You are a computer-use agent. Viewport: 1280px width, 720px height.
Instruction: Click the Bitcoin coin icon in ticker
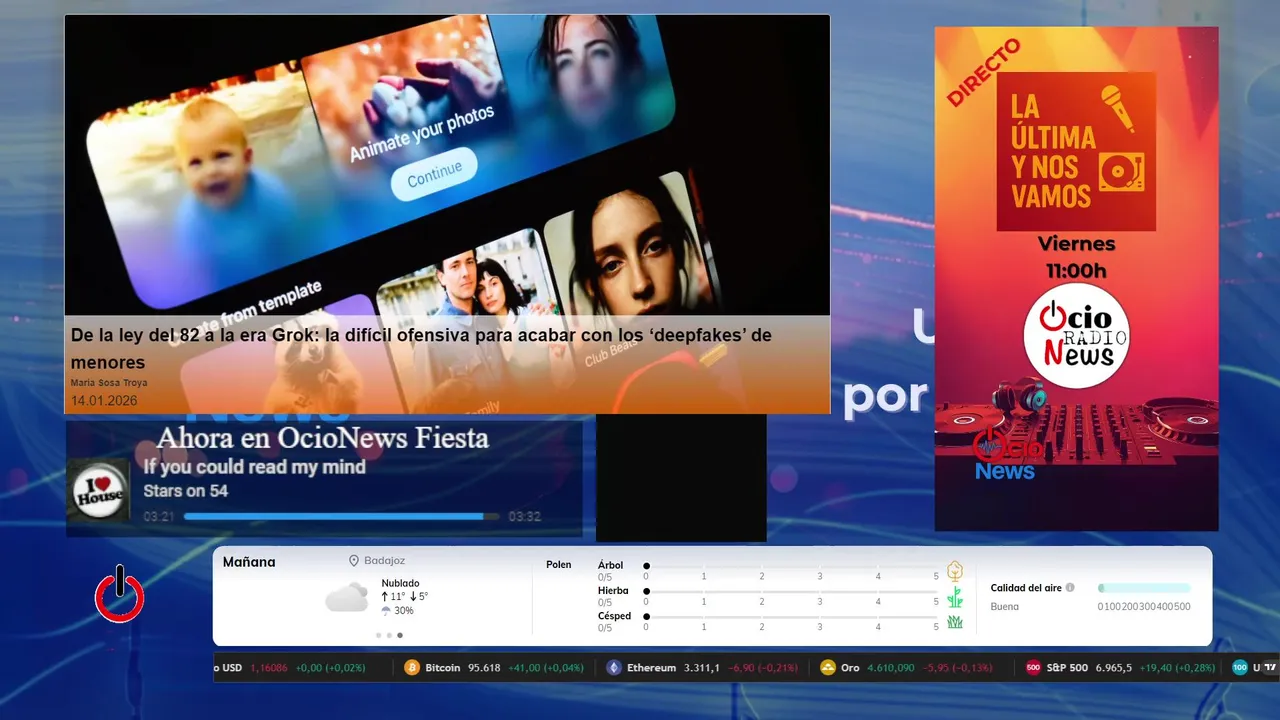[412, 667]
